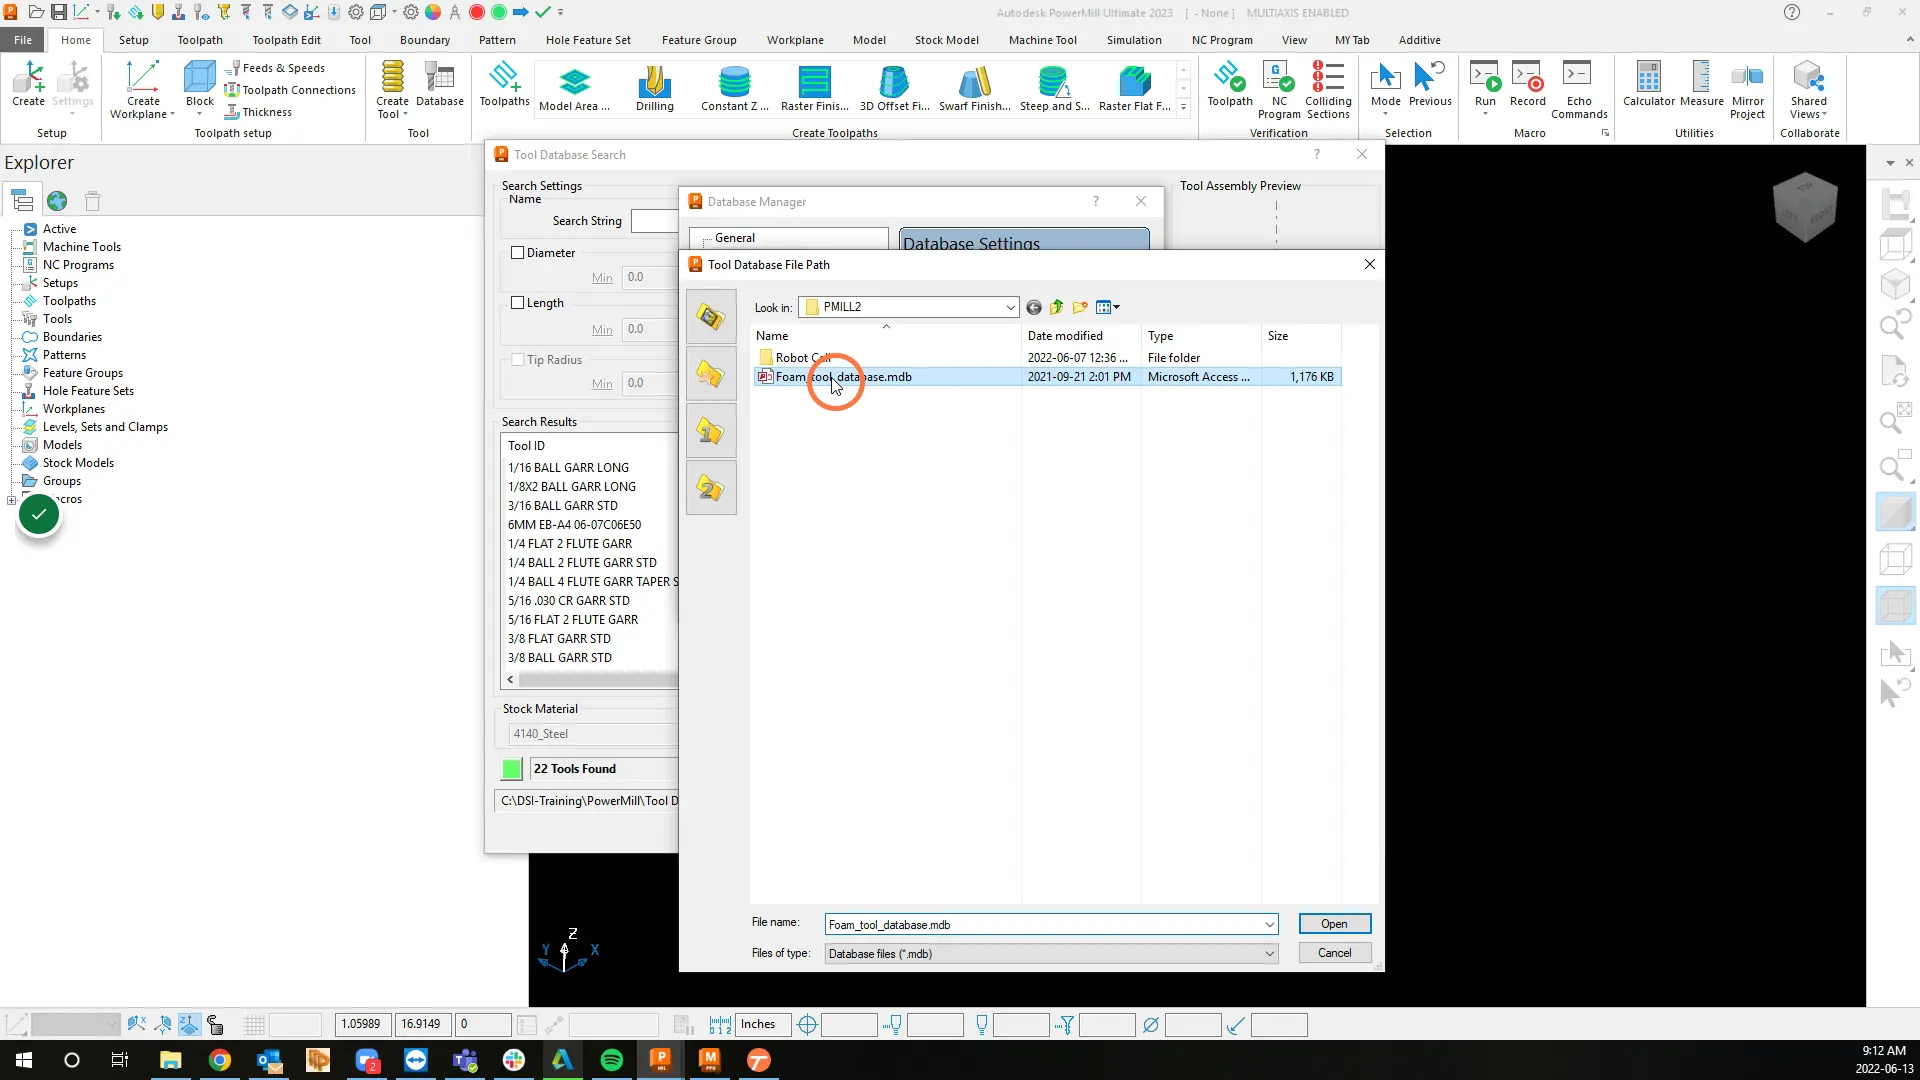Select Foam_tool_database.mdb file
Screen dimensions: 1920x1080
click(x=1047, y=377)
